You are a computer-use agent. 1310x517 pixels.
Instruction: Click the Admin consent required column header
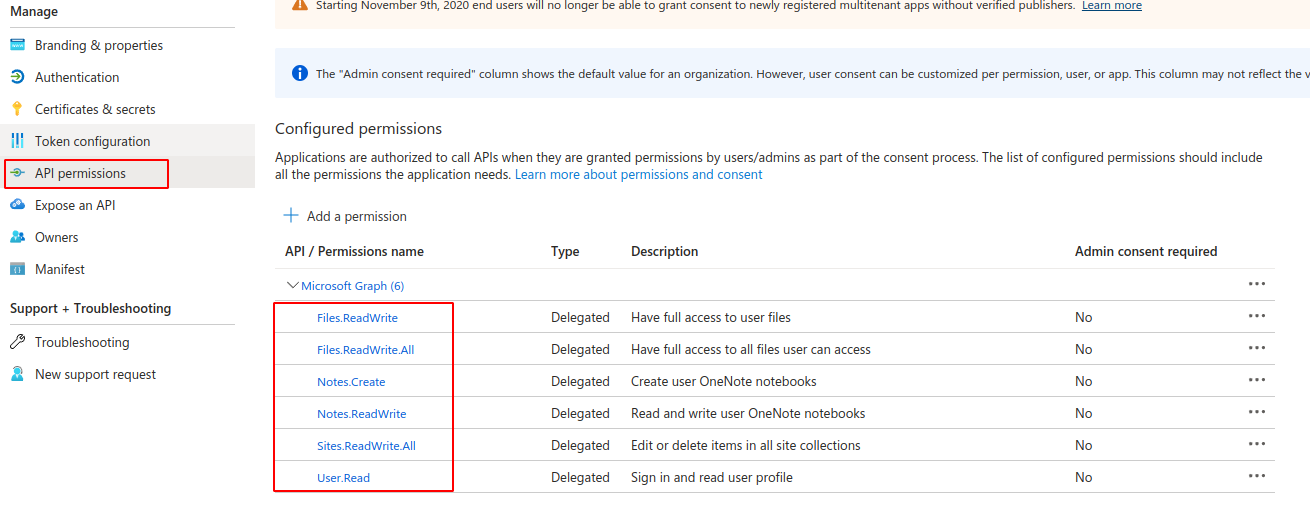click(x=1146, y=251)
